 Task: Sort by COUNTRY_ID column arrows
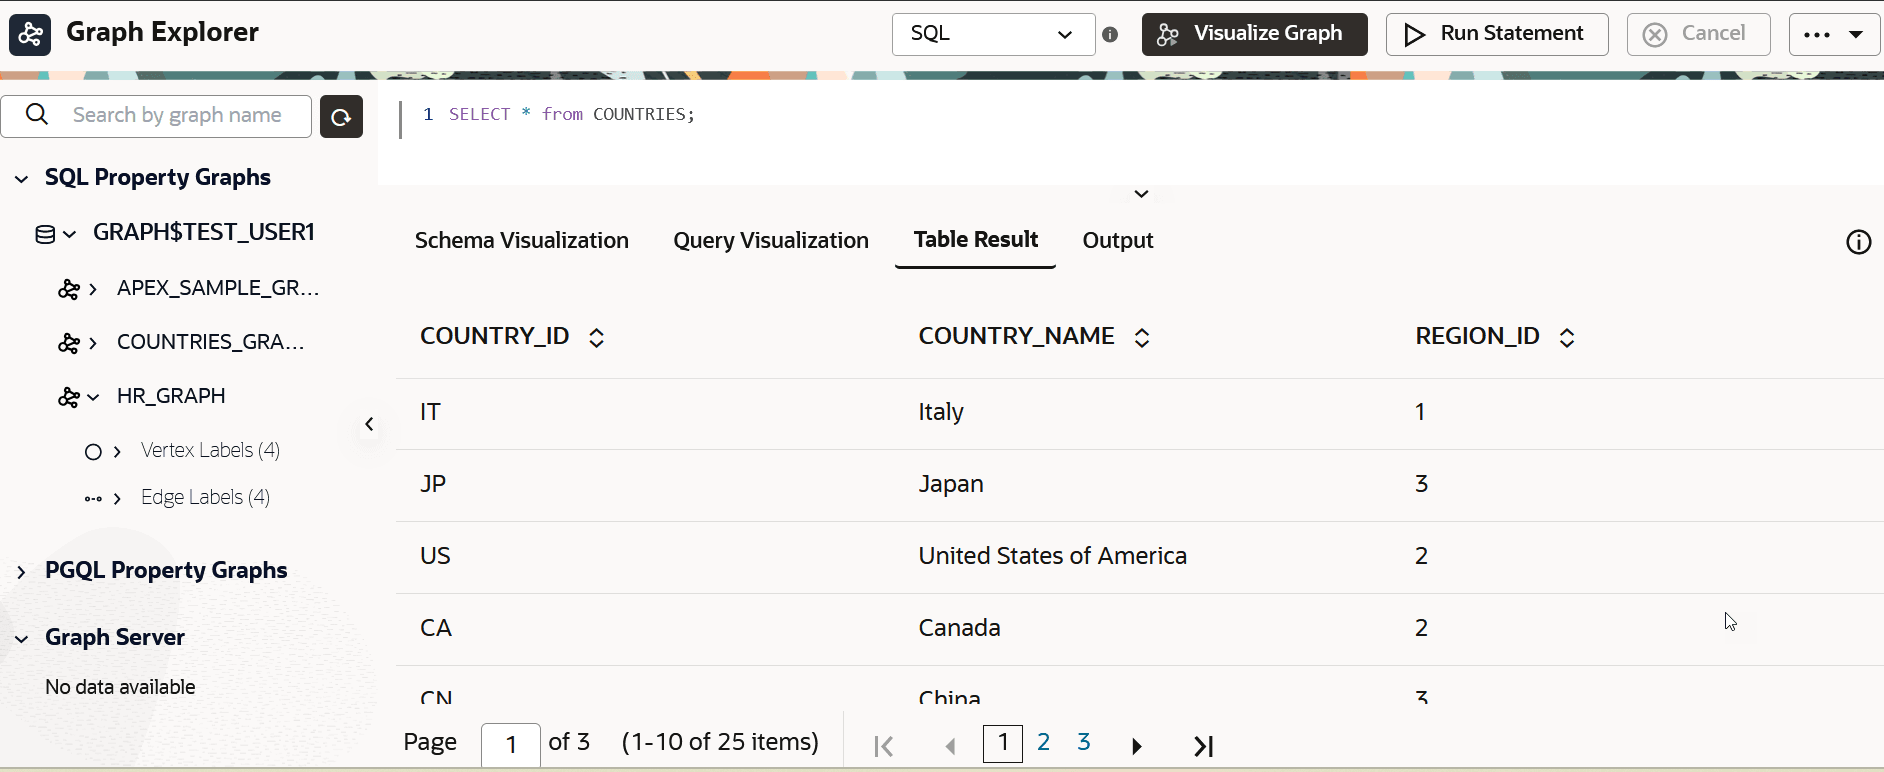pos(597,338)
